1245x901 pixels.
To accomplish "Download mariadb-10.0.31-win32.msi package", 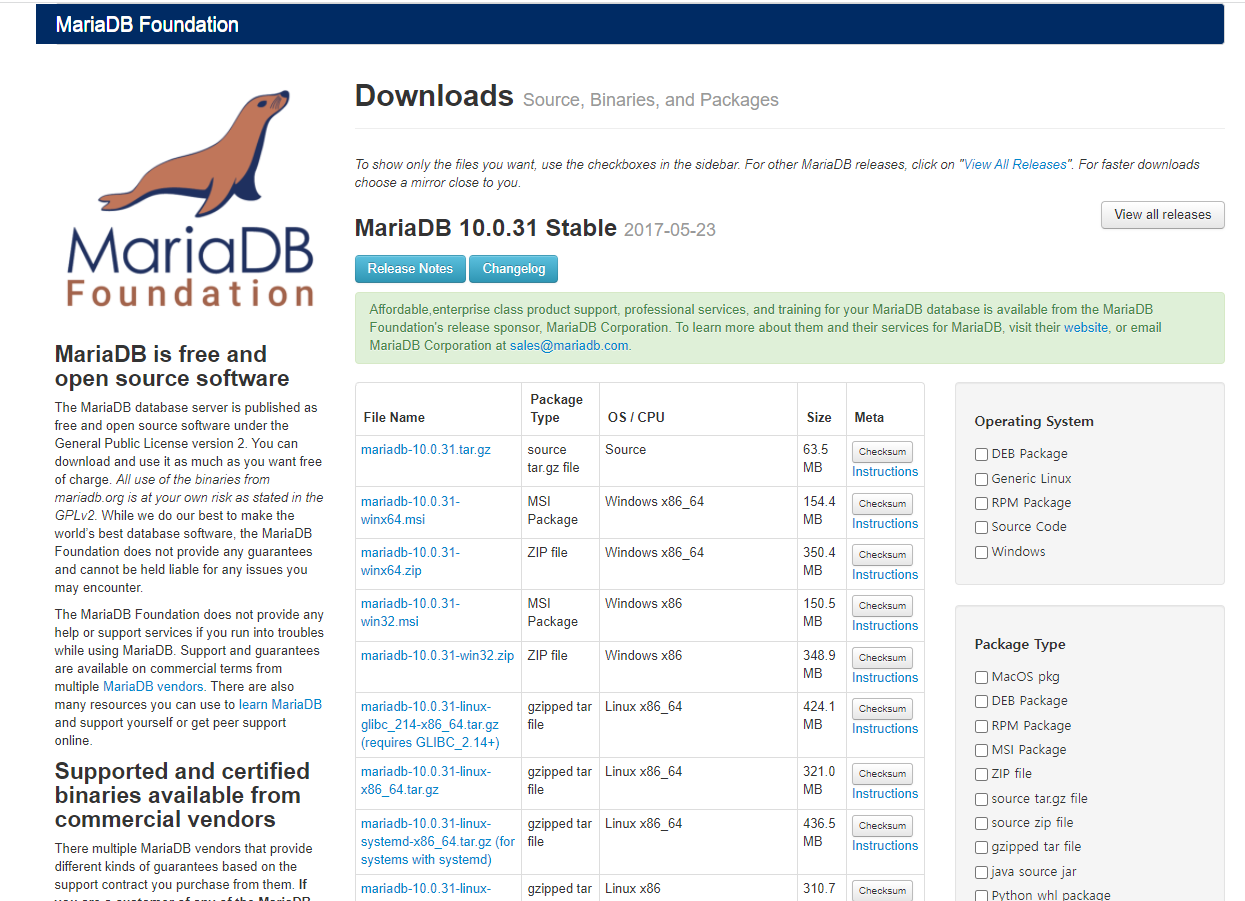I will coord(411,612).
